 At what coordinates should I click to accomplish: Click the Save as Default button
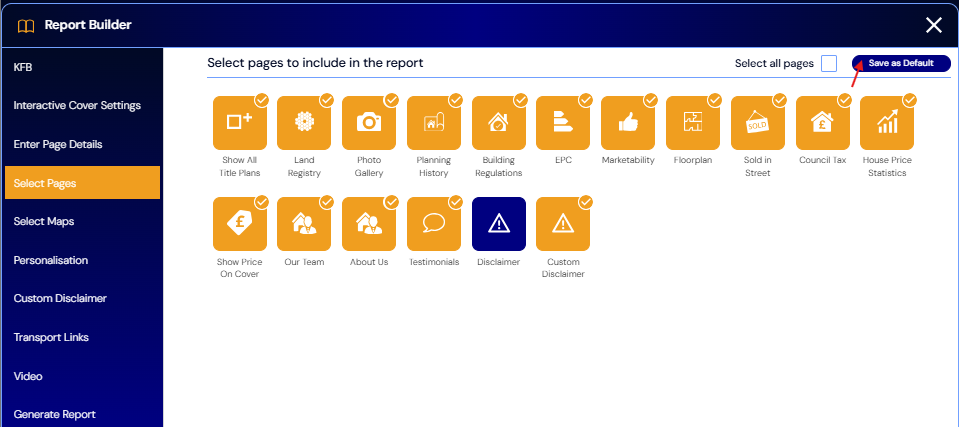click(901, 64)
